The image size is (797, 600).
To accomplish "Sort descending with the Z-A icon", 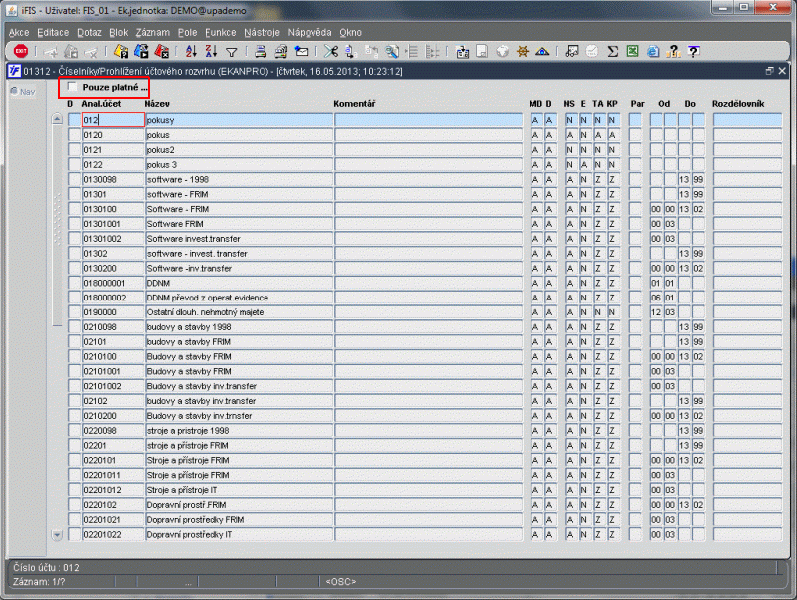I will [x=211, y=51].
